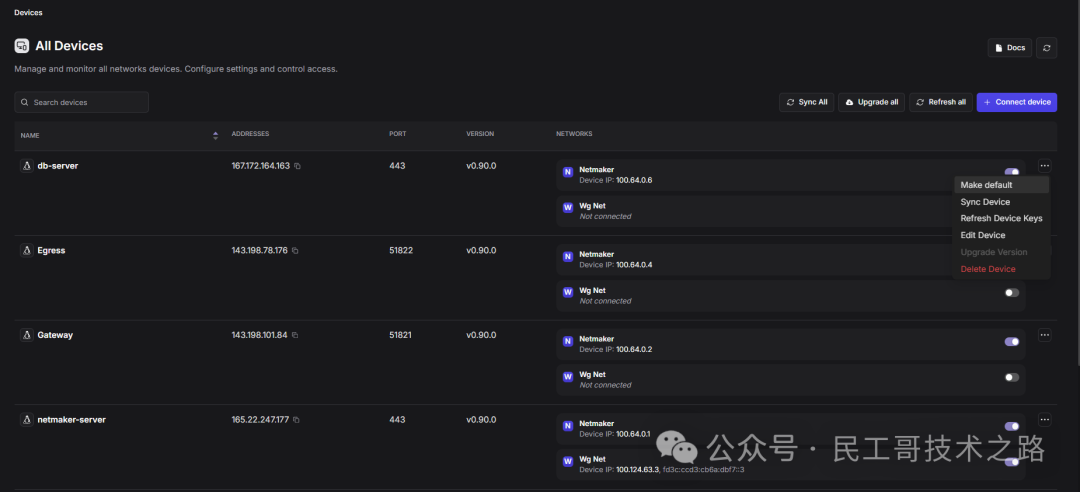Screen dimensions: 1080x492
Task: Sort devices by the NAME column arrow
Action: [x=215, y=135]
